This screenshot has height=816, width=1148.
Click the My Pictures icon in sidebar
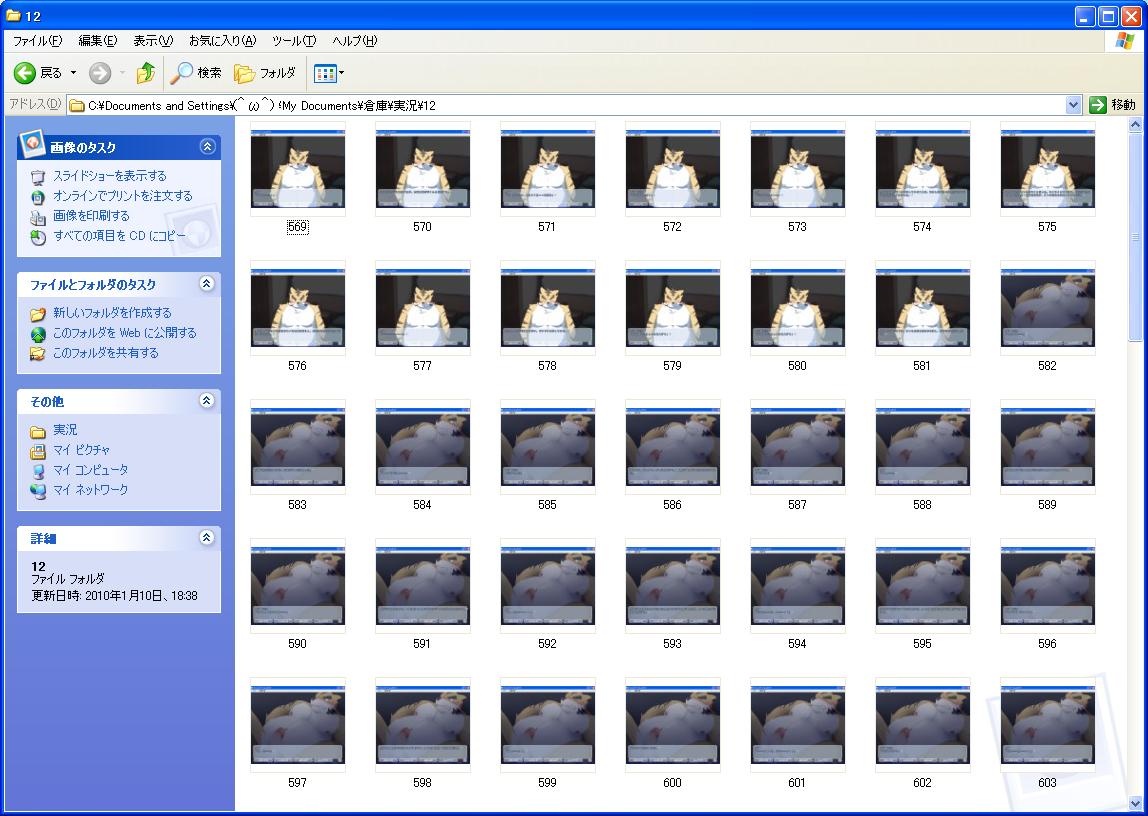[38, 451]
